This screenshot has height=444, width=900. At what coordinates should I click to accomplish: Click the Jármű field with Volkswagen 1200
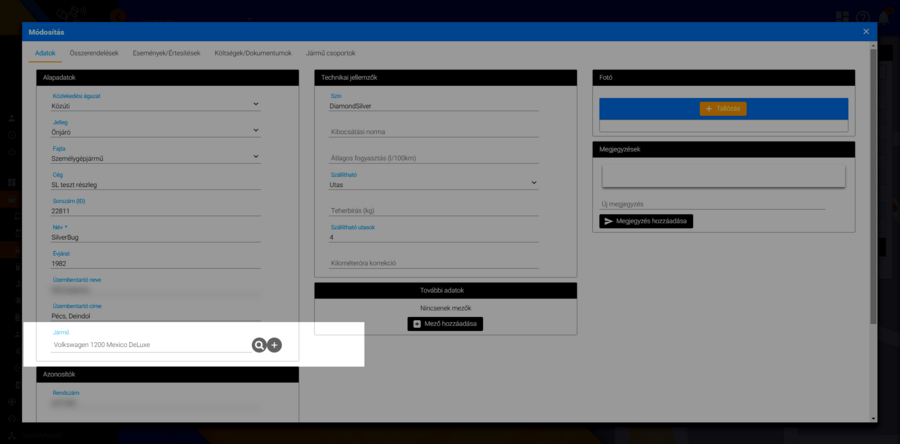pyautogui.click(x=150, y=345)
